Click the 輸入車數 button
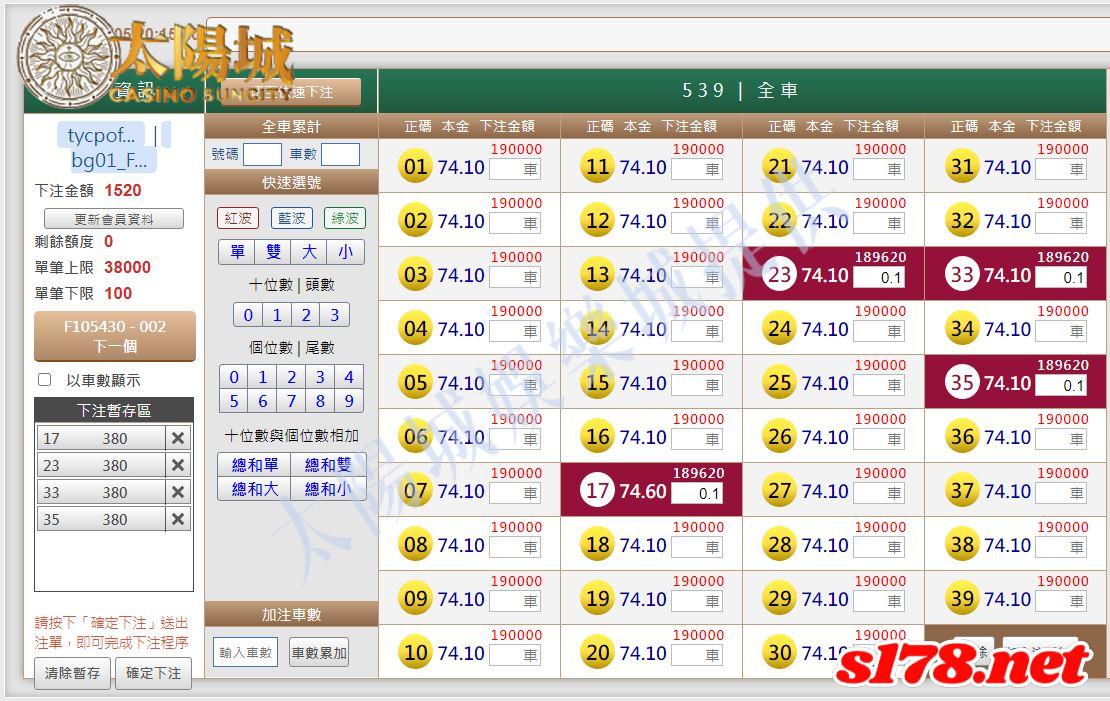 point(245,652)
